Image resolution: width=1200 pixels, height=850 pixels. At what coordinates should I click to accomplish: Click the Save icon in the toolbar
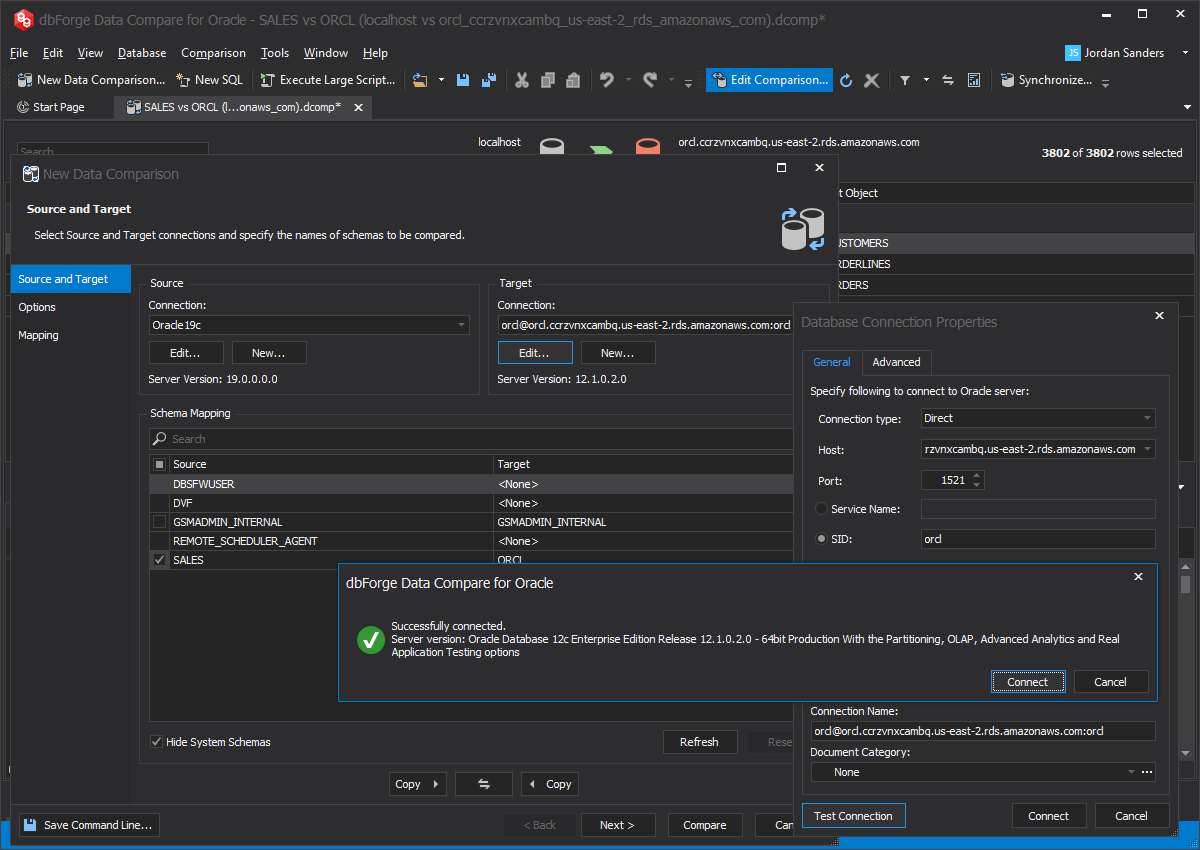[464, 80]
